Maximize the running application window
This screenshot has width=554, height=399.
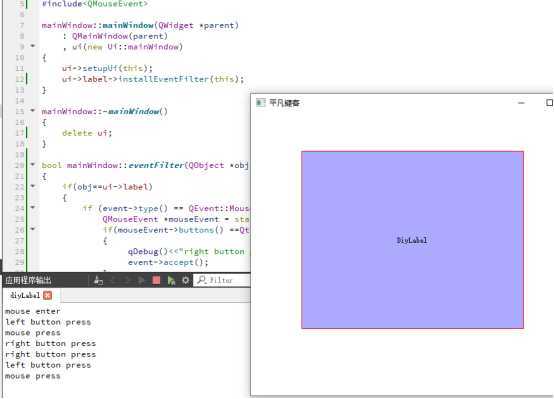[549, 102]
